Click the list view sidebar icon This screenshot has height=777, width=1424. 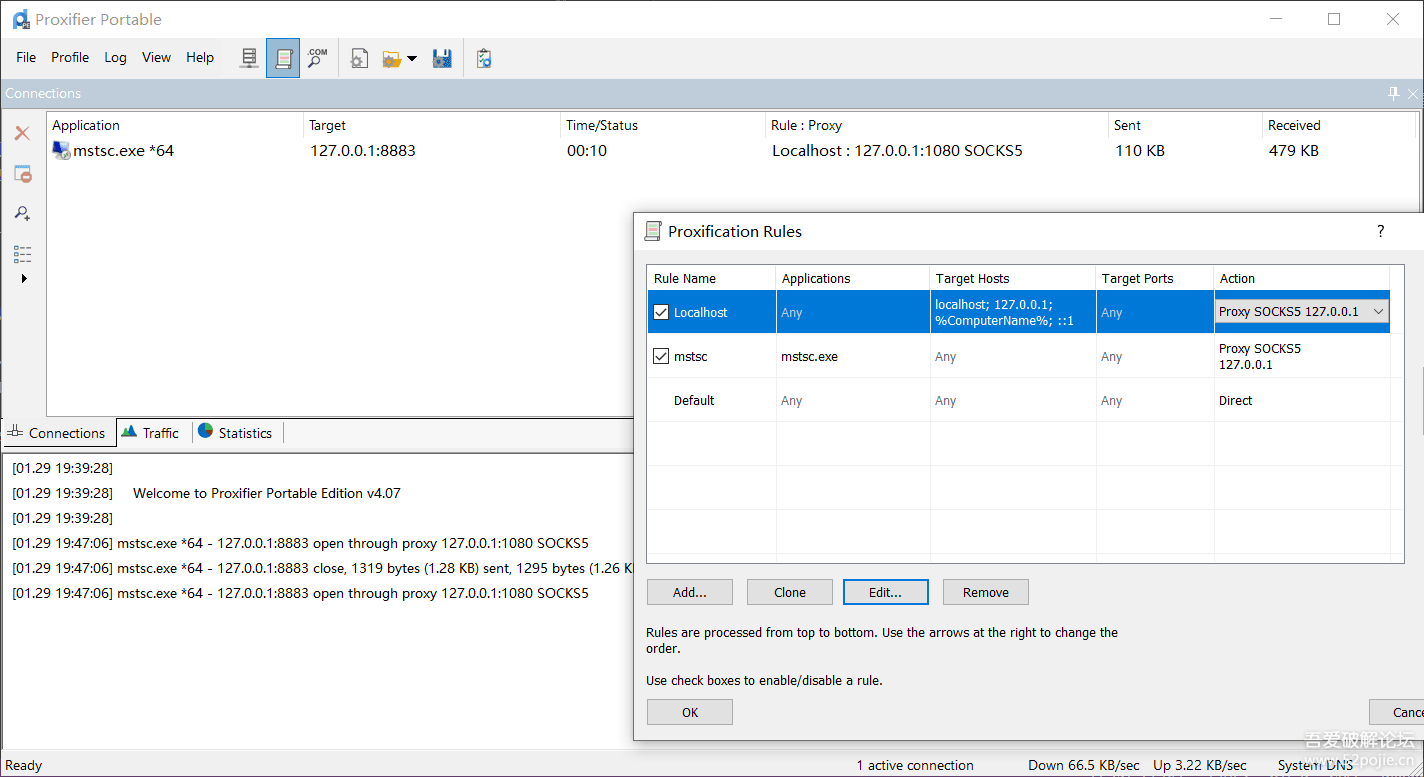coord(22,253)
